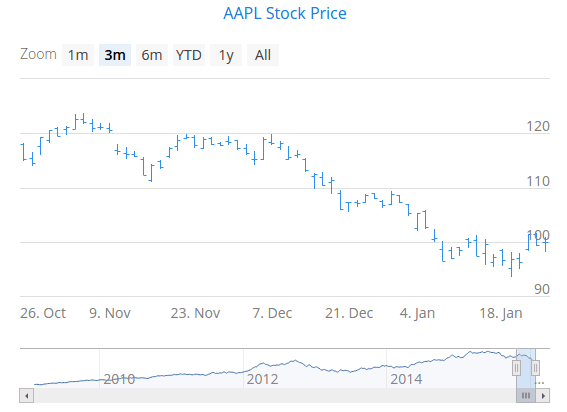
Task: Grab the left navigator range handle
Action: point(516,368)
